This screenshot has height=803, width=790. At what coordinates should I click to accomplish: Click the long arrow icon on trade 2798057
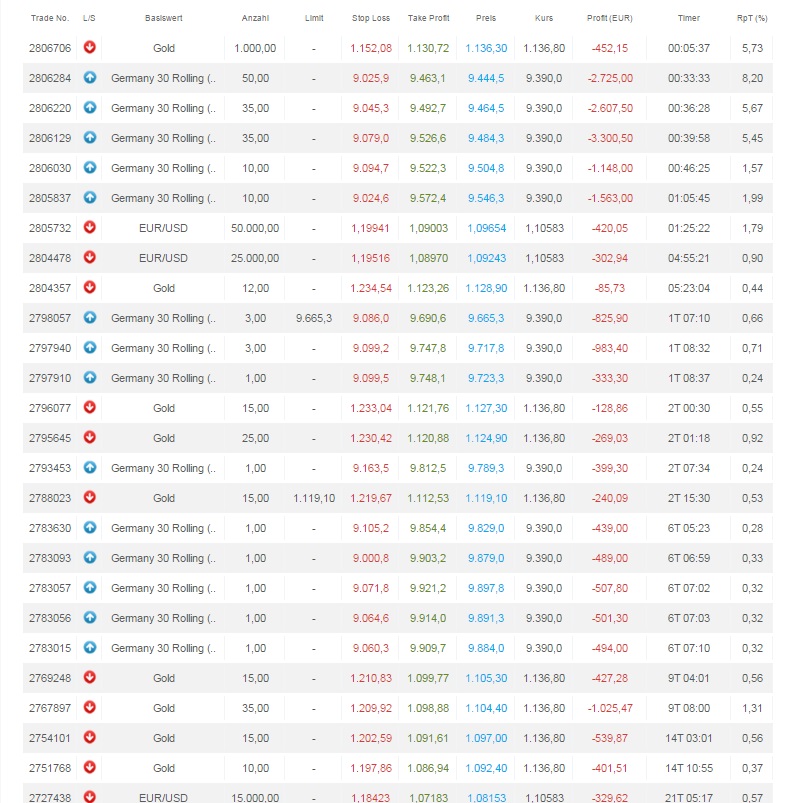[x=89, y=317]
